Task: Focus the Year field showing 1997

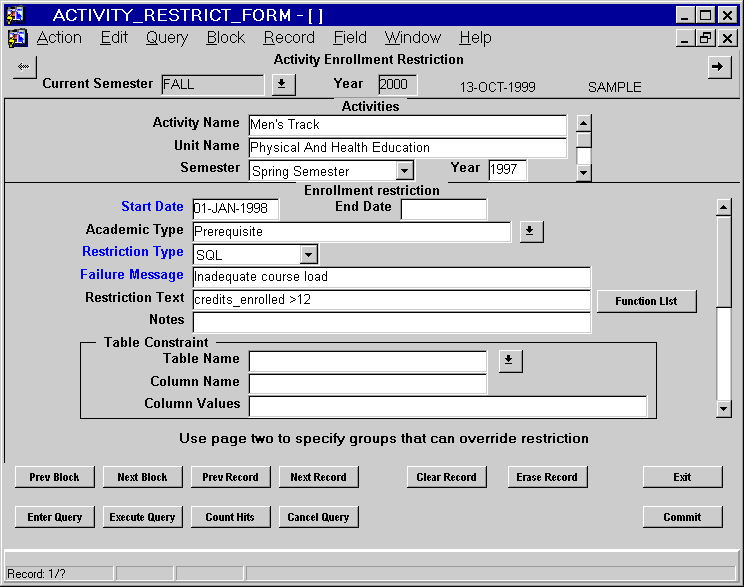Action: pyautogui.click(x=507, y=170)
